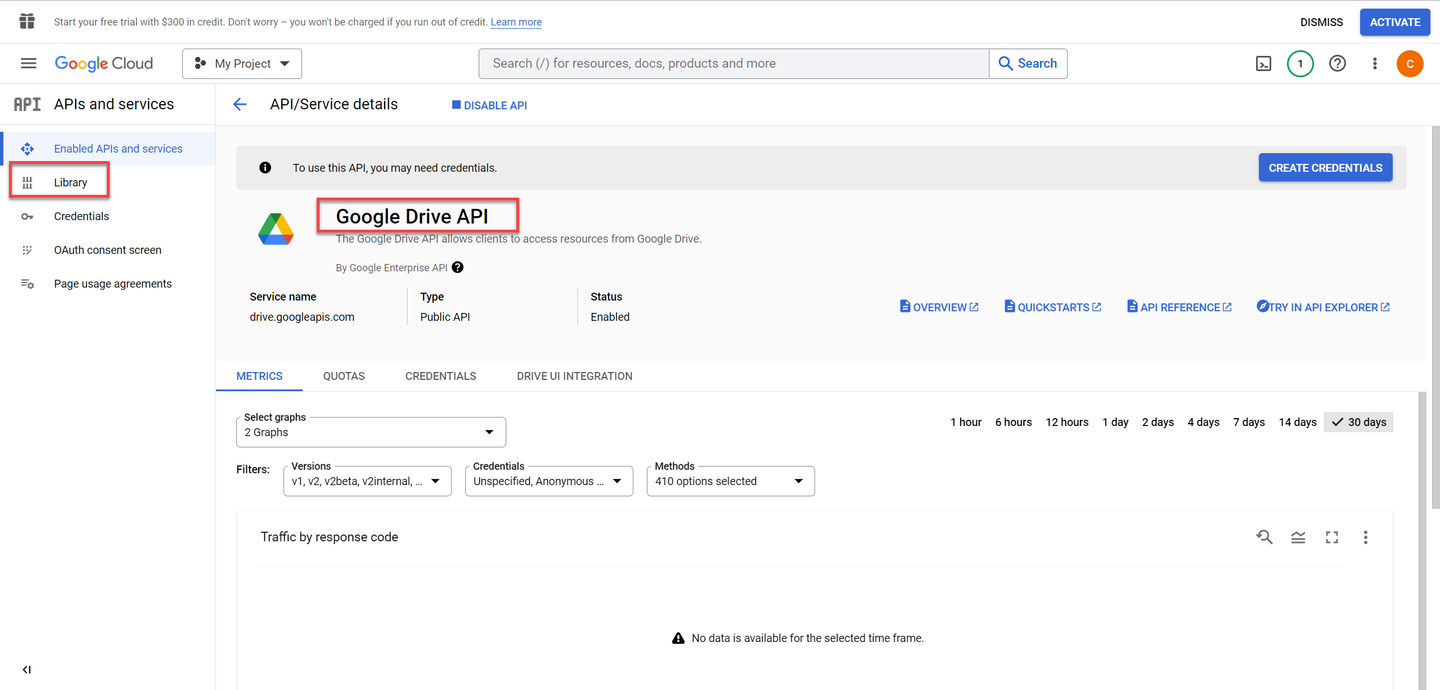
Task: Switch to the Quotas tab
Action: pos(344,376)
